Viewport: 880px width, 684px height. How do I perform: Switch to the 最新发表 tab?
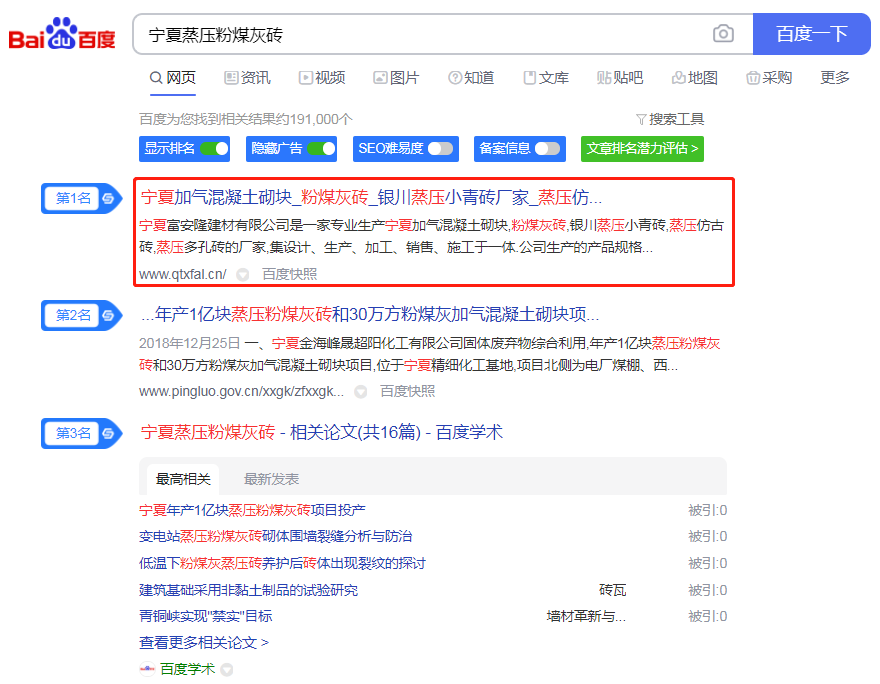click(x=271, y=479)
